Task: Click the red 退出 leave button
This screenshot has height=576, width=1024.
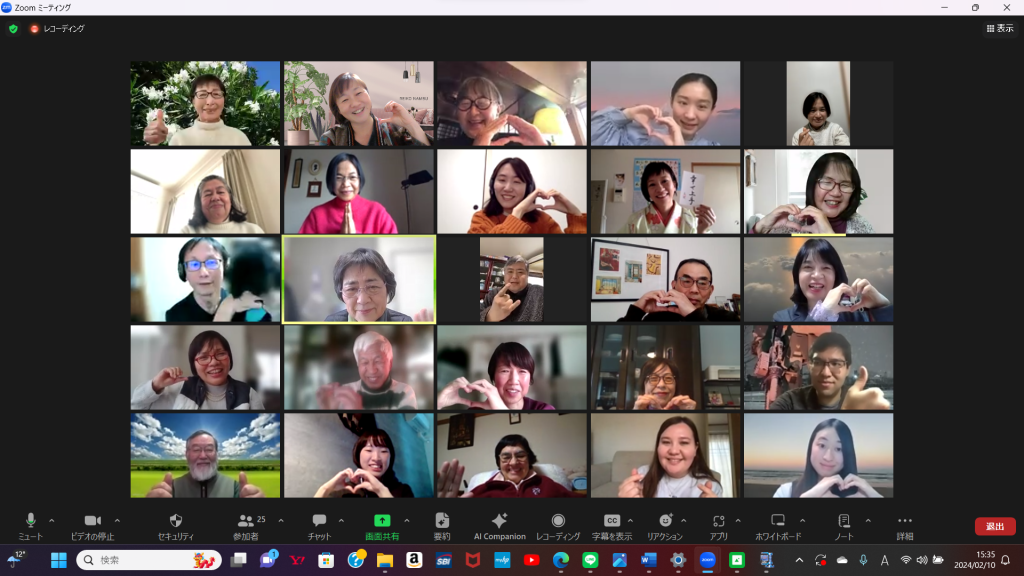Action: click(994, 526)
